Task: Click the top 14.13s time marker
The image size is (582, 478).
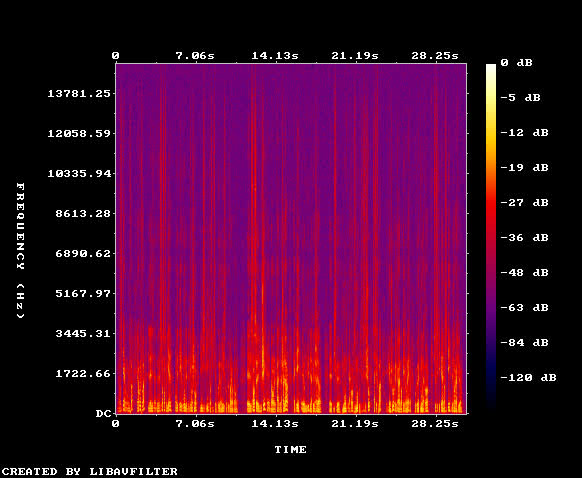Action: [x=275, y=56]
